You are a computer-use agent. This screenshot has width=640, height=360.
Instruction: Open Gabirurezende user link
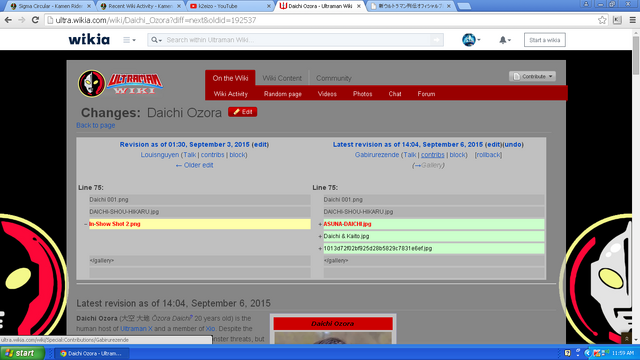pos(377,155)
